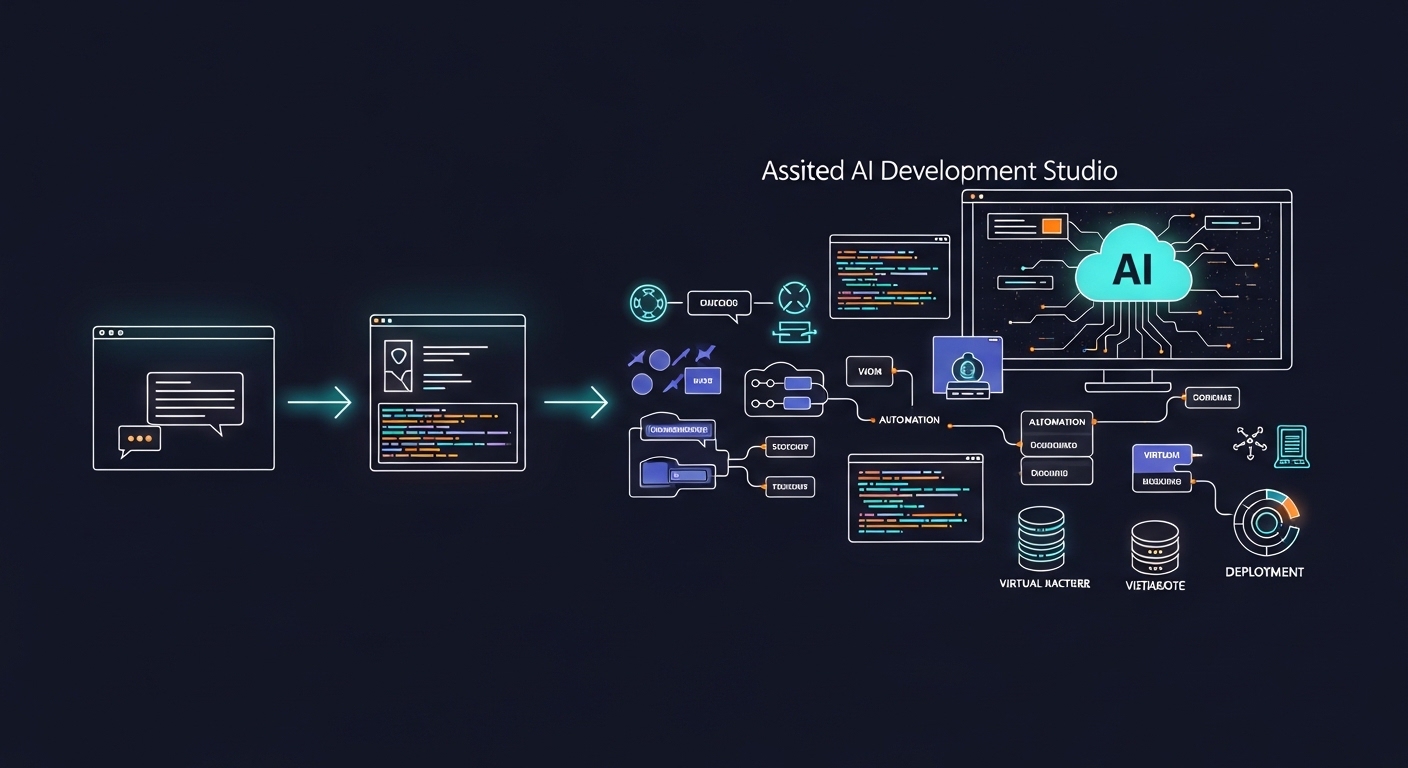Click the arrow after the code window
The image size is (1408, 768).
576,402
